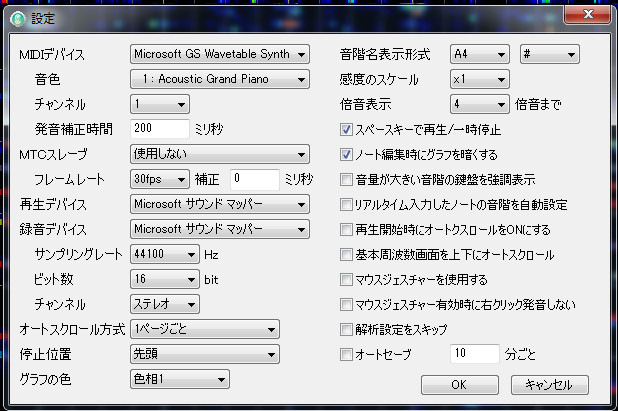This screenshot has width=618, height=411.
Task: Enable 音量が大きい音階の鍵盤を強調表示 checkbox
Action: (x=347, y=179)
